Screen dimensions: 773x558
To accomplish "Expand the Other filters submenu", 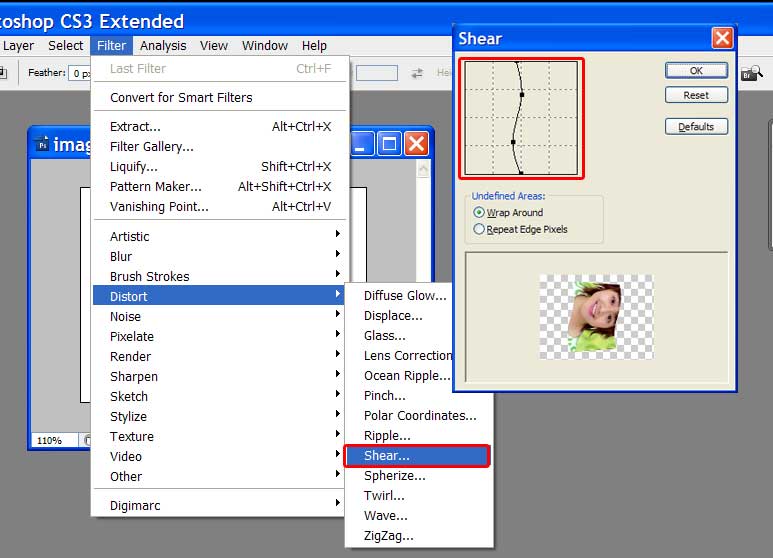I will pos(220,477).
